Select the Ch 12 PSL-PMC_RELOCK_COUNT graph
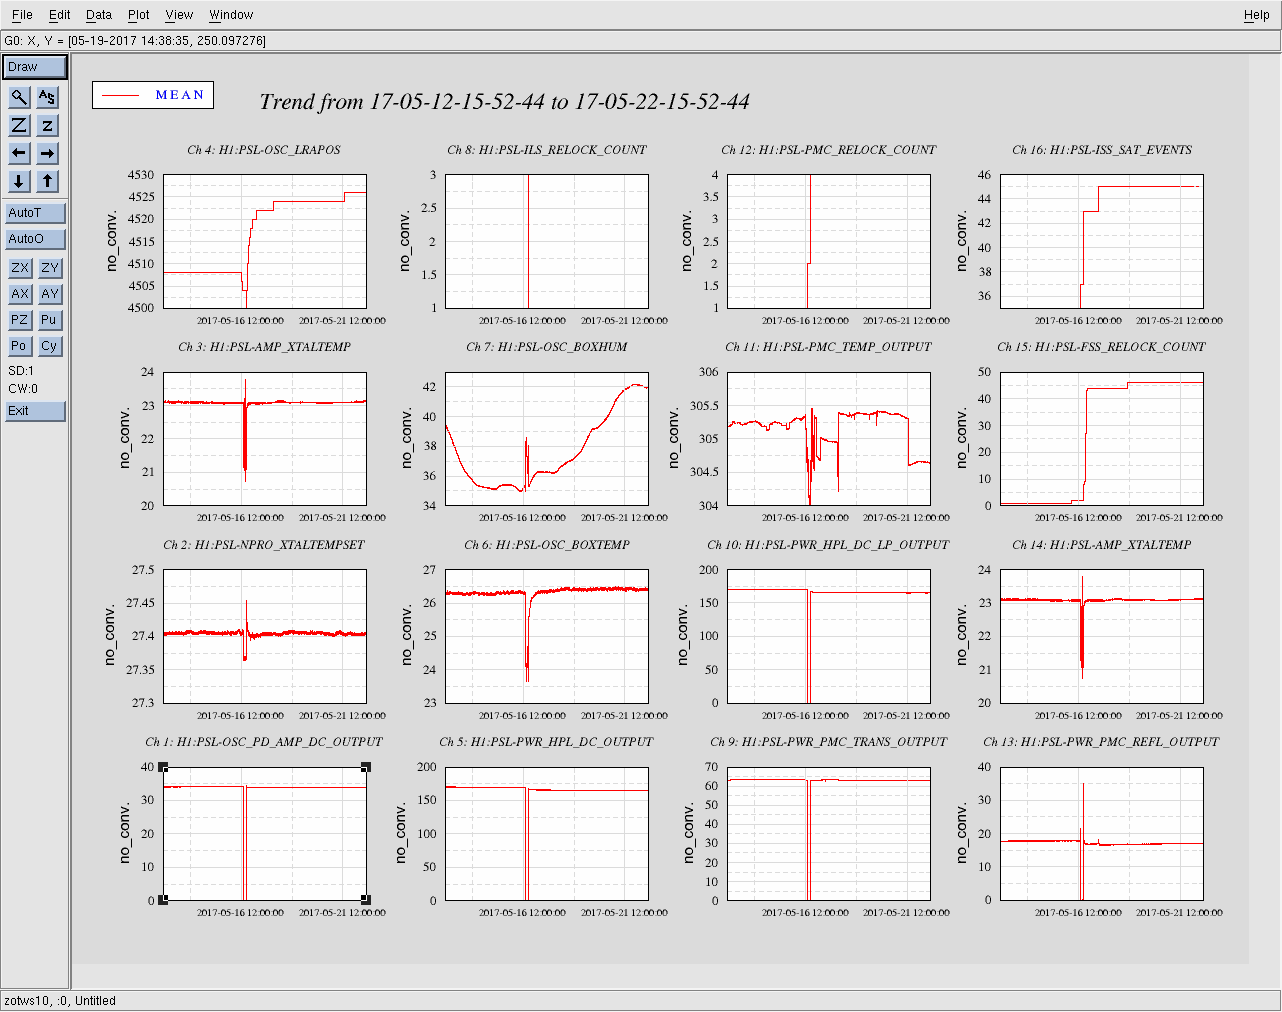Screen dimensions: 1282x1012 [x=829, y=241]
